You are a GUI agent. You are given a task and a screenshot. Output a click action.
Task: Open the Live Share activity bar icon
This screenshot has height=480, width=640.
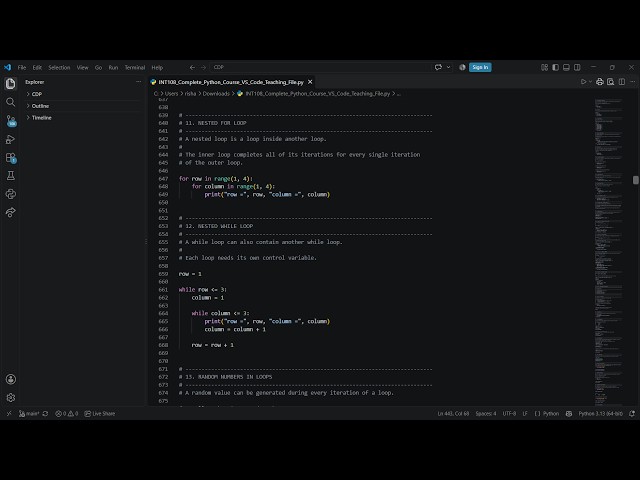(11, 212)
